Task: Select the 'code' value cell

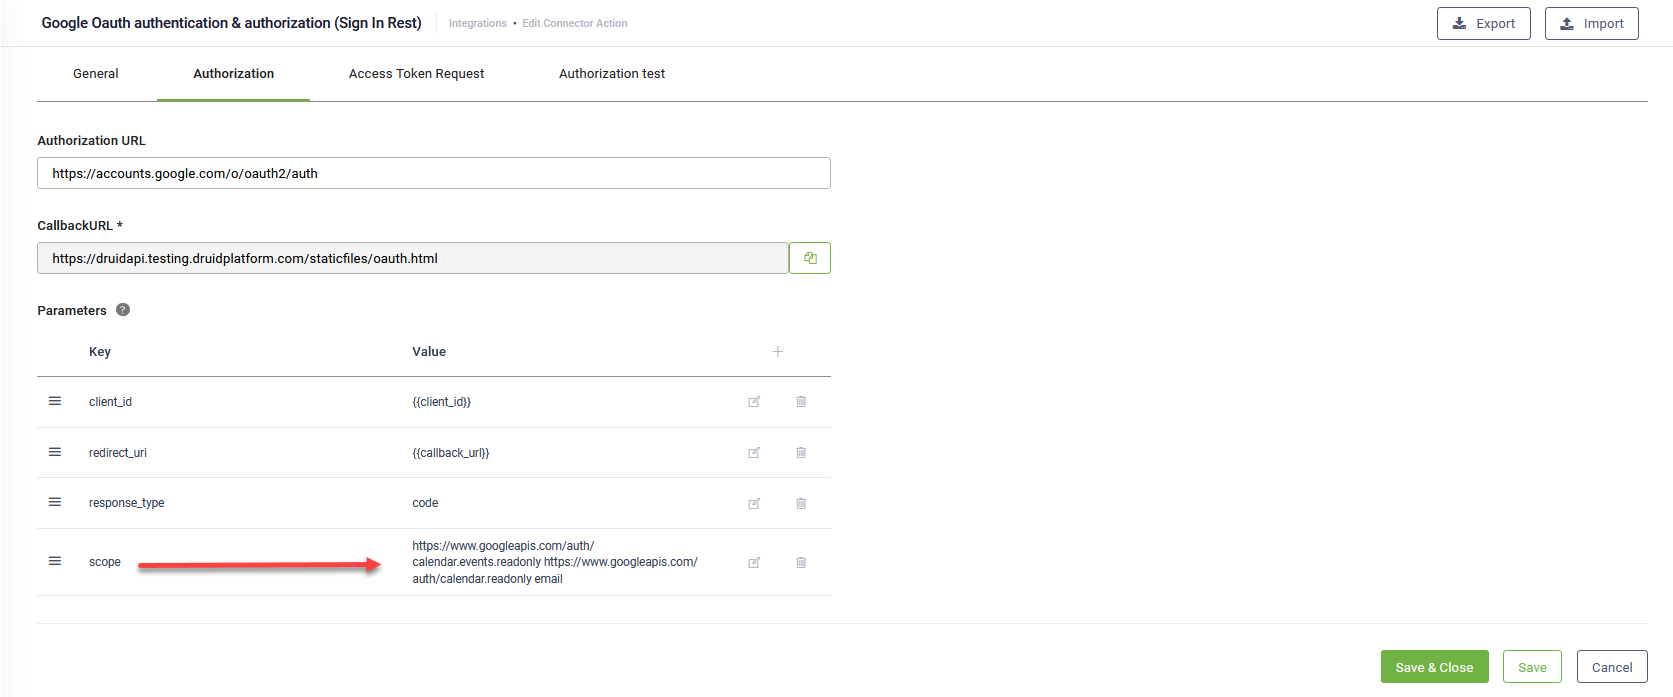Action: [x=425, y=503]
